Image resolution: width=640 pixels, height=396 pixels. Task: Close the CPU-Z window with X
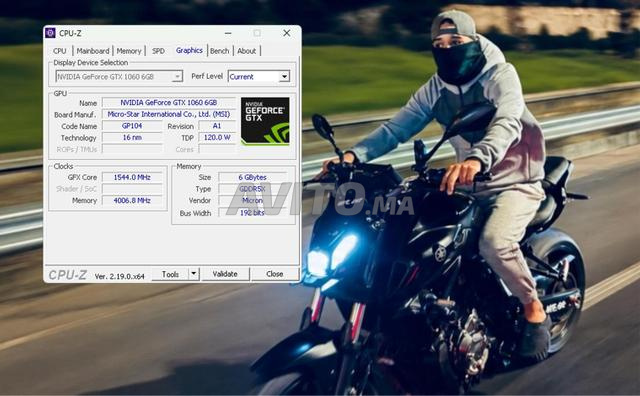pos(287,33)
